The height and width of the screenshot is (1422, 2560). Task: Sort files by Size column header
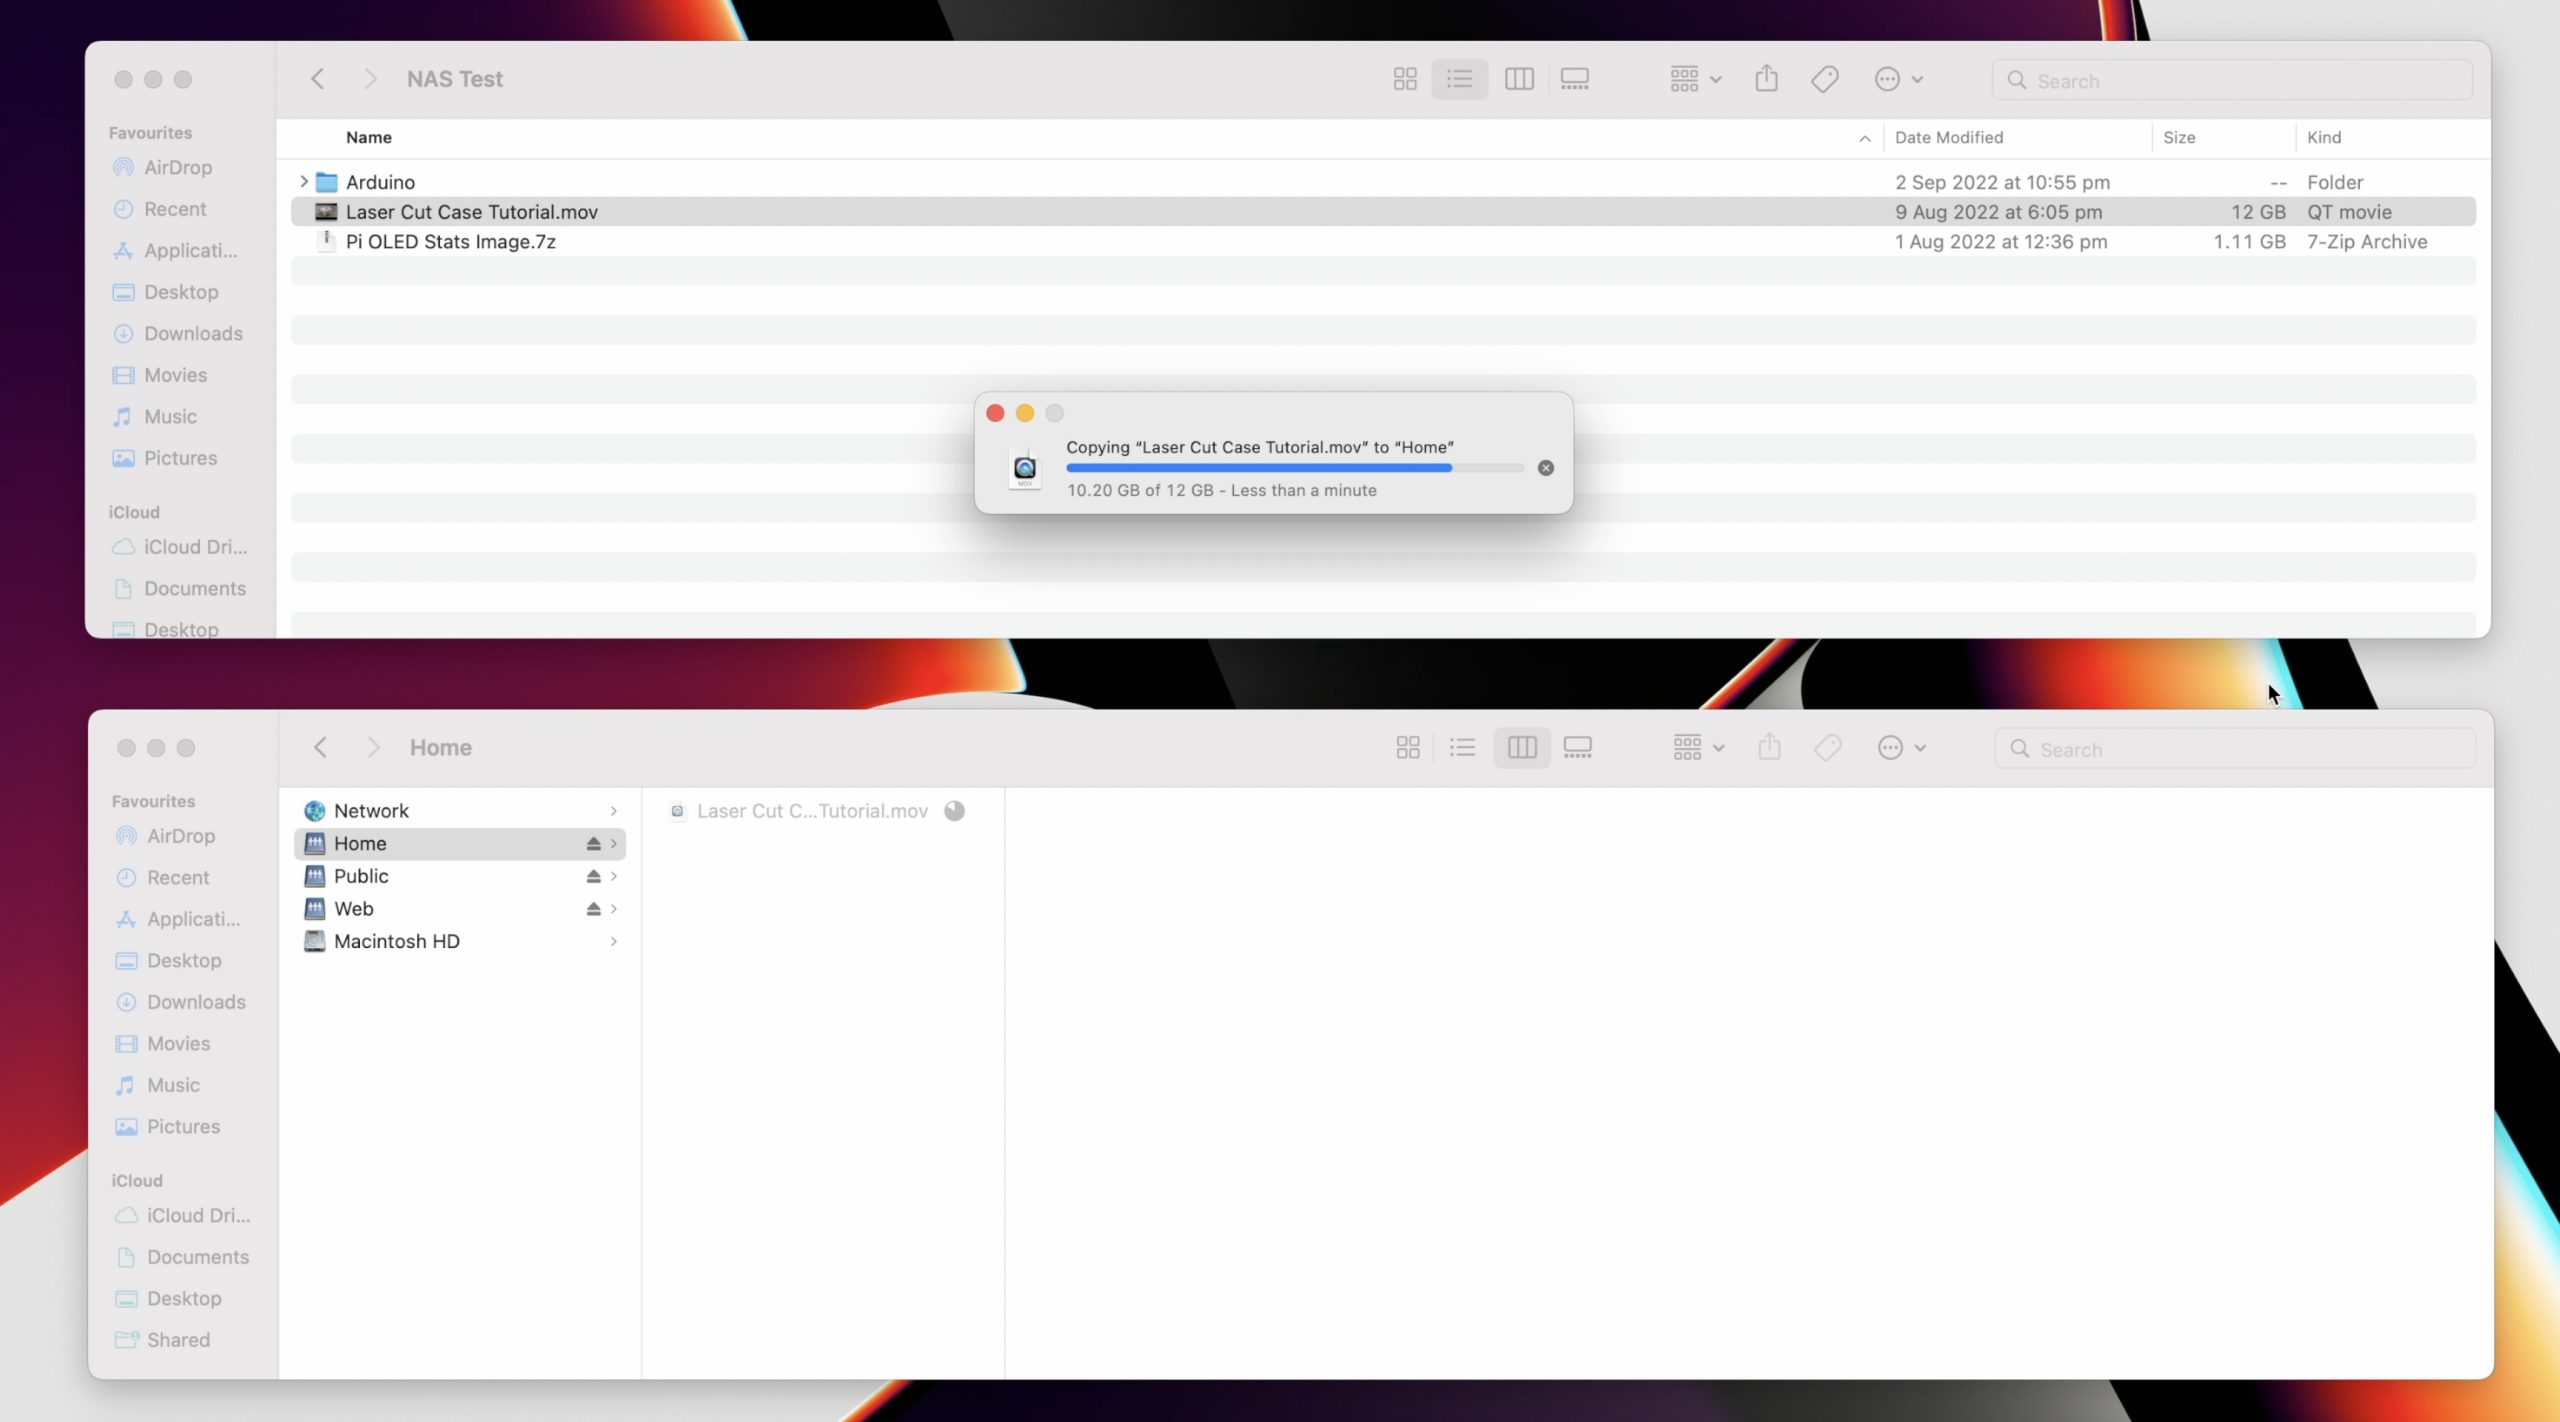point(2179,137)
